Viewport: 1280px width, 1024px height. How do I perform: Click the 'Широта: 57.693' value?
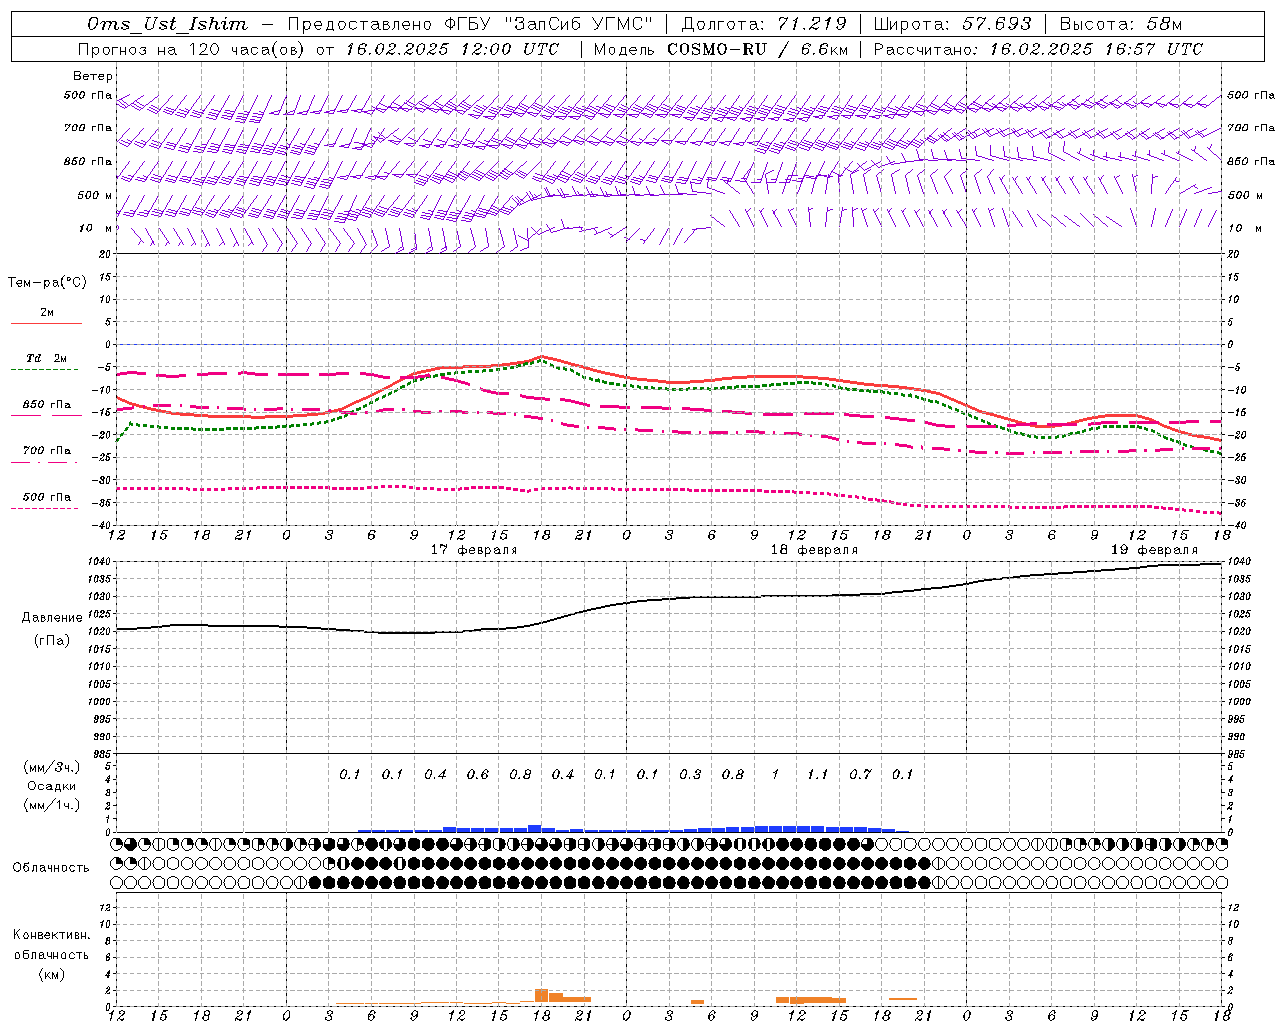click(x=952, y=24)
